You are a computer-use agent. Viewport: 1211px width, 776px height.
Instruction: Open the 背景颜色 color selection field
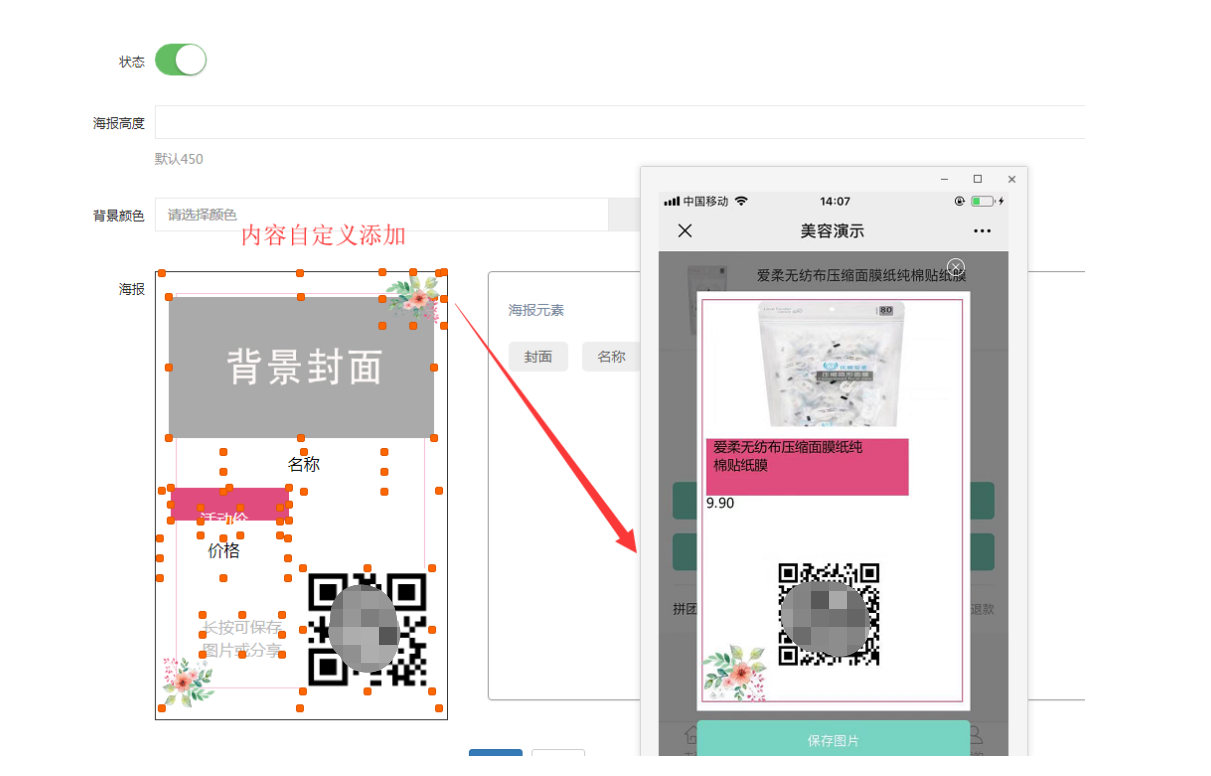point(381,215)
